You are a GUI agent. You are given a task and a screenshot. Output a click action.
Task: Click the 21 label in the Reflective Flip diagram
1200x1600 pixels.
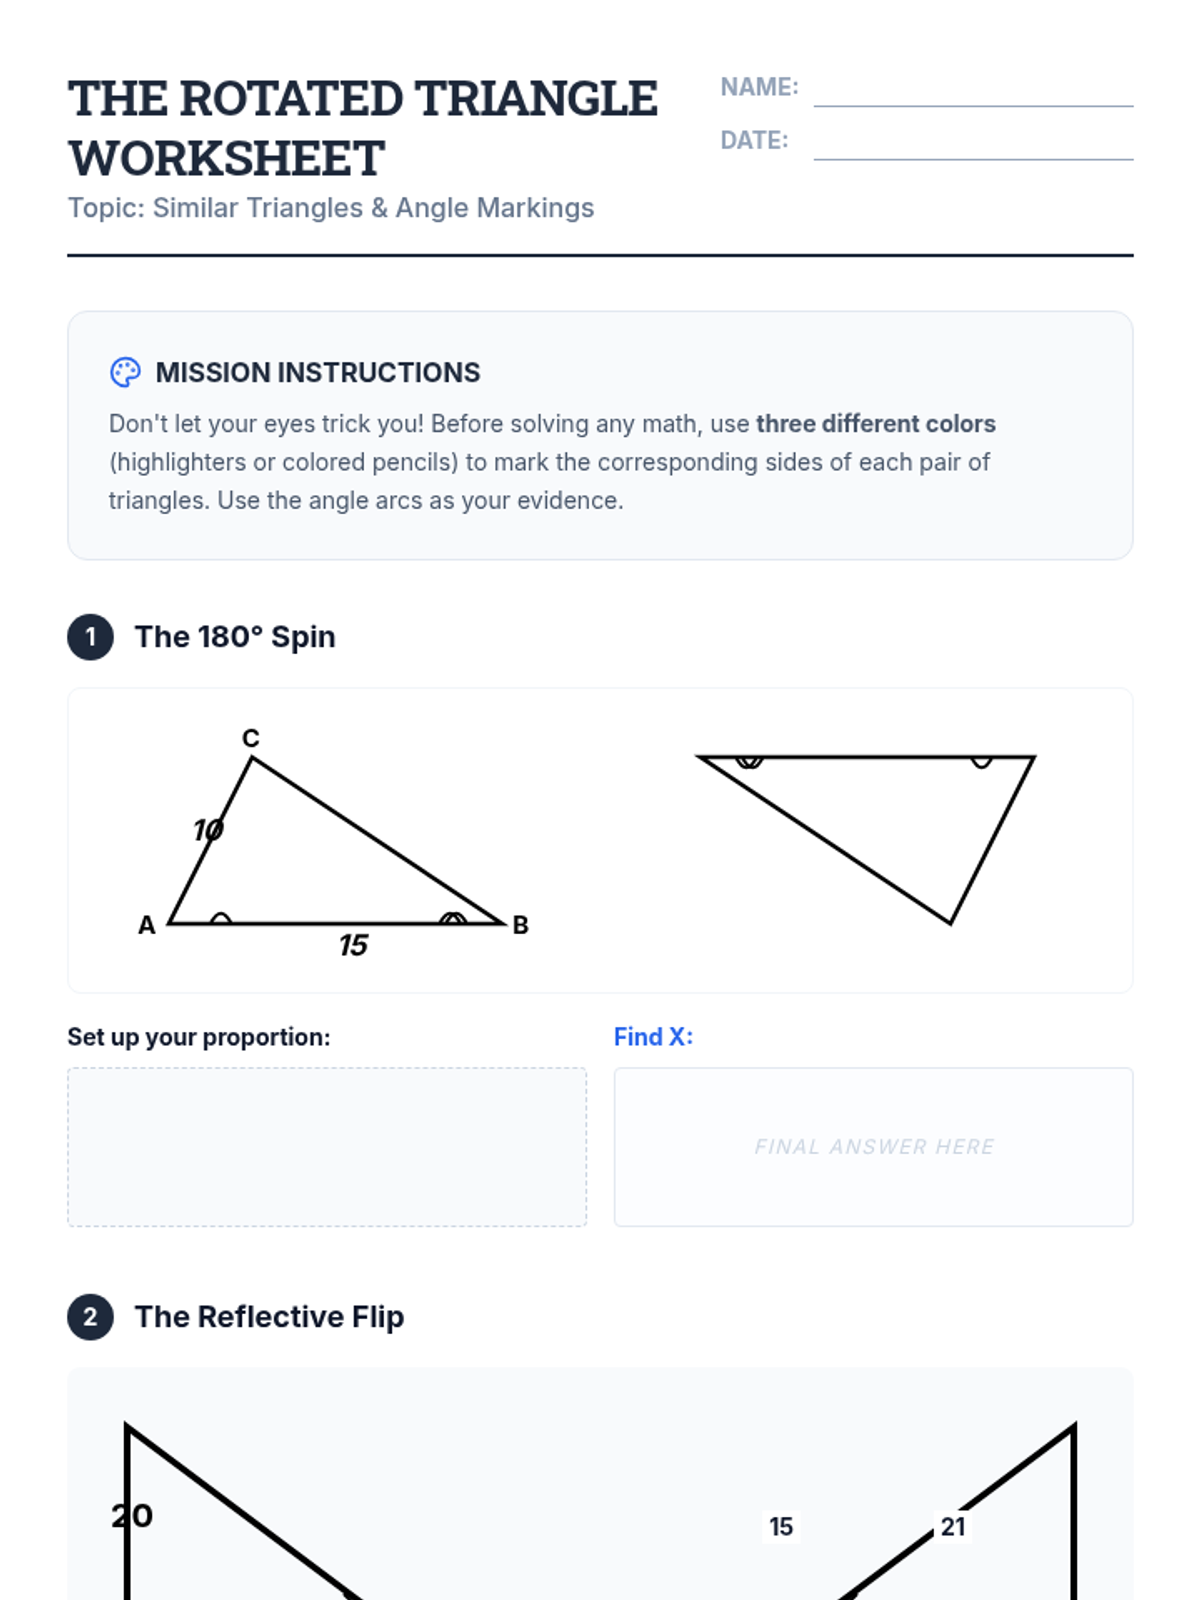pyautogui.click(x=953, y=1527)
